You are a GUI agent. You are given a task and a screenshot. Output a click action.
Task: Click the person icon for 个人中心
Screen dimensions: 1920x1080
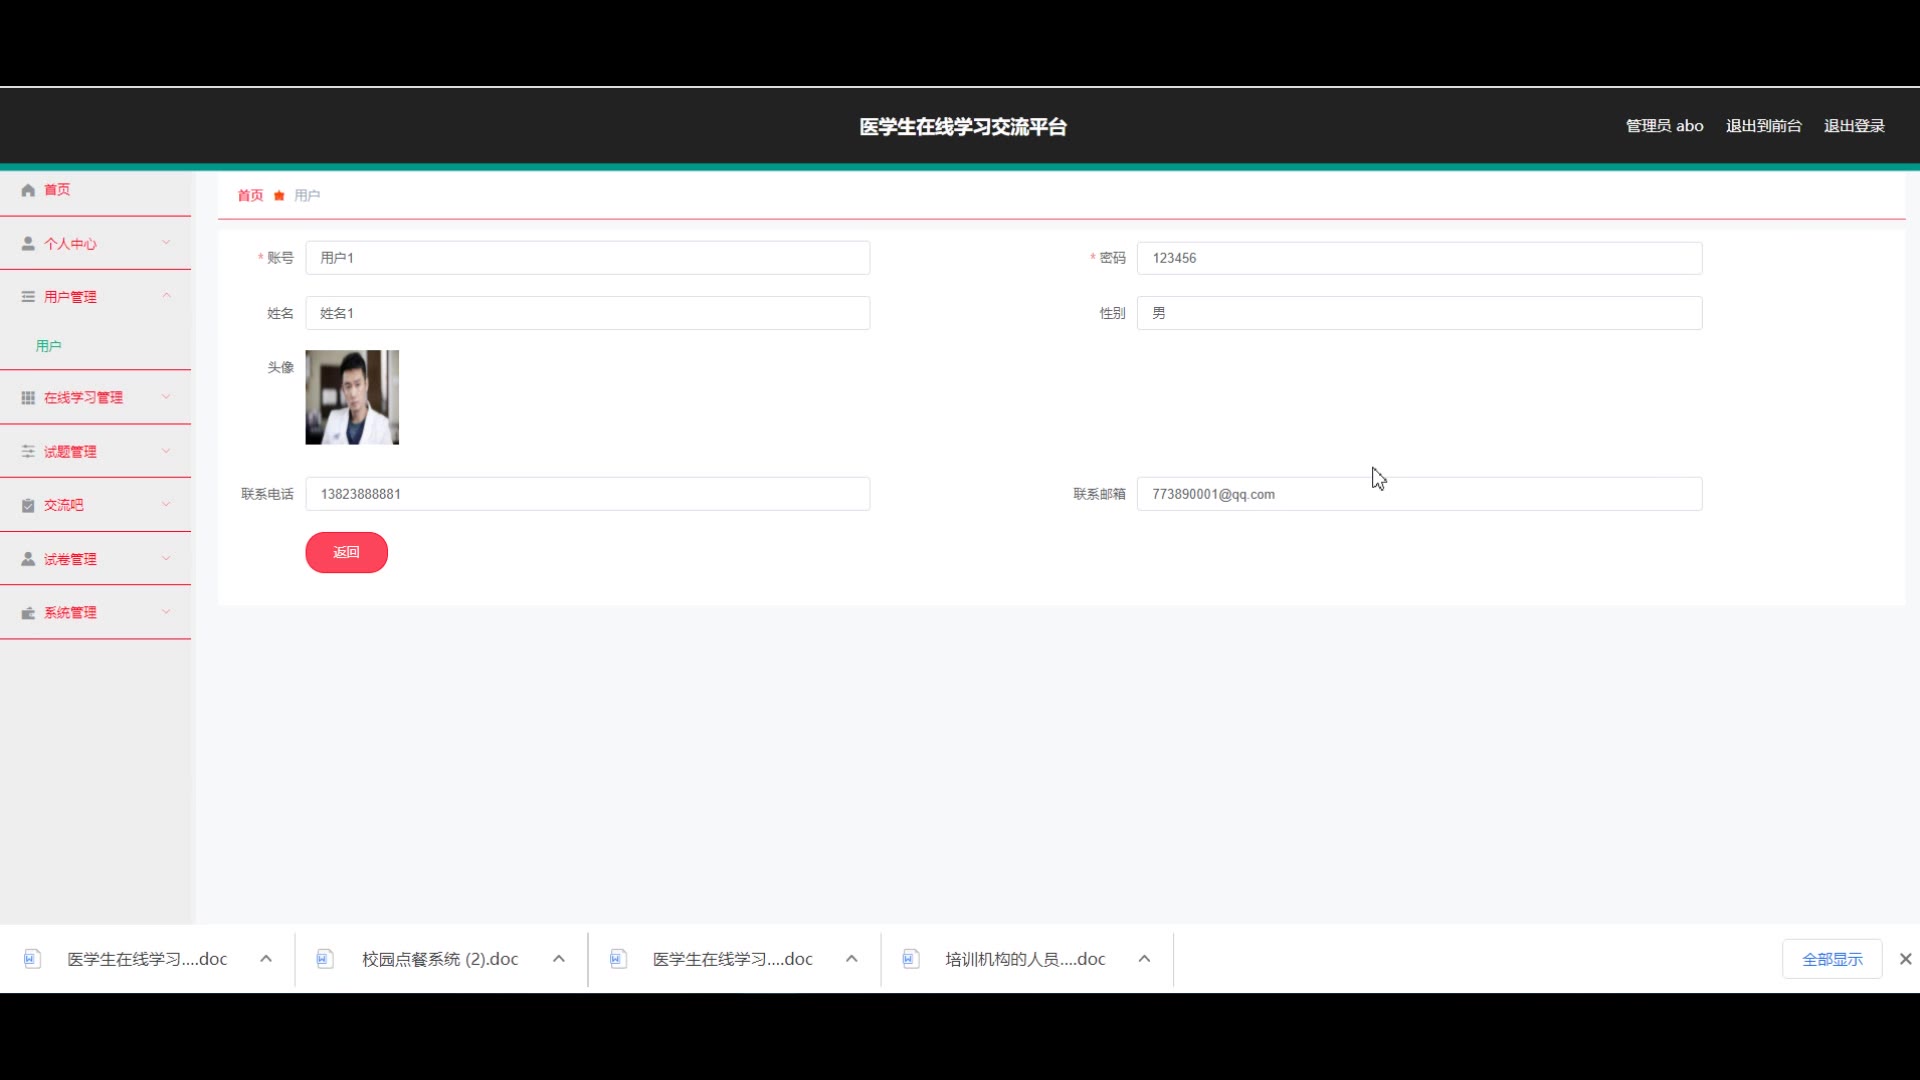click(28, 244)
